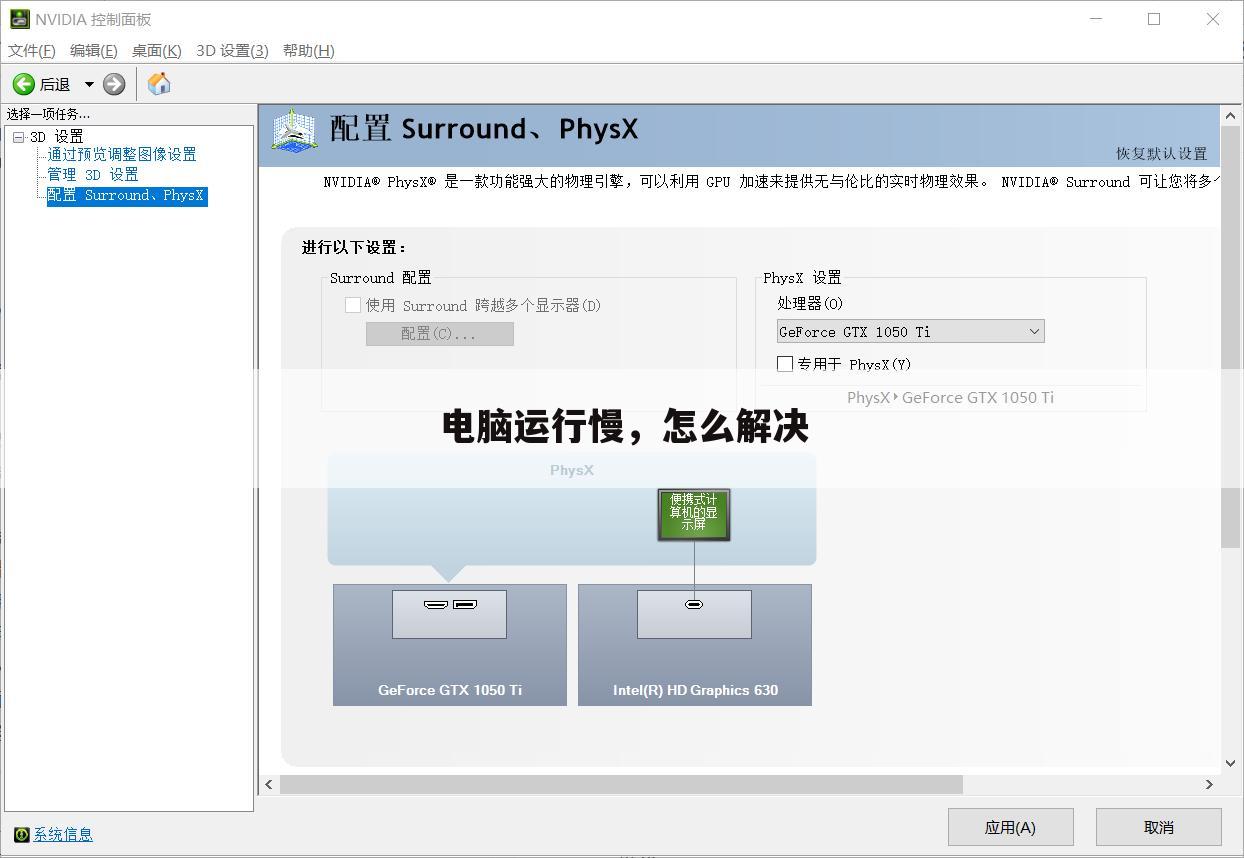Select 配置 Surround、PhysX tree item

(127, 195)
